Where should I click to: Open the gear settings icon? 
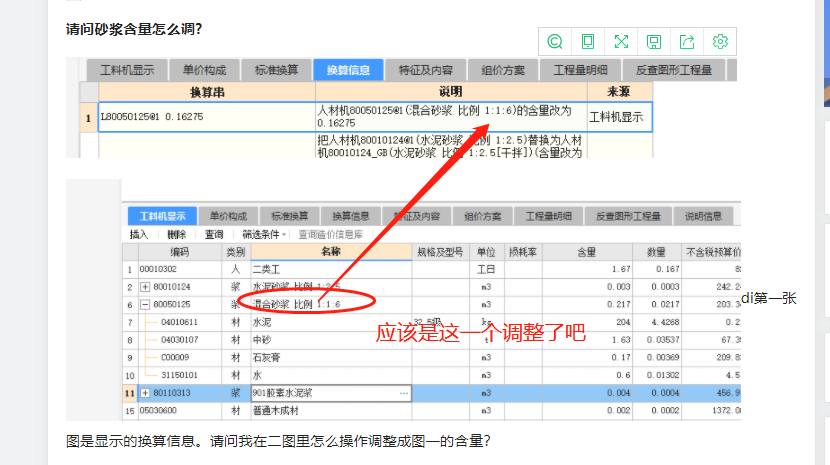pyautogui.click(x=720, y=41)
